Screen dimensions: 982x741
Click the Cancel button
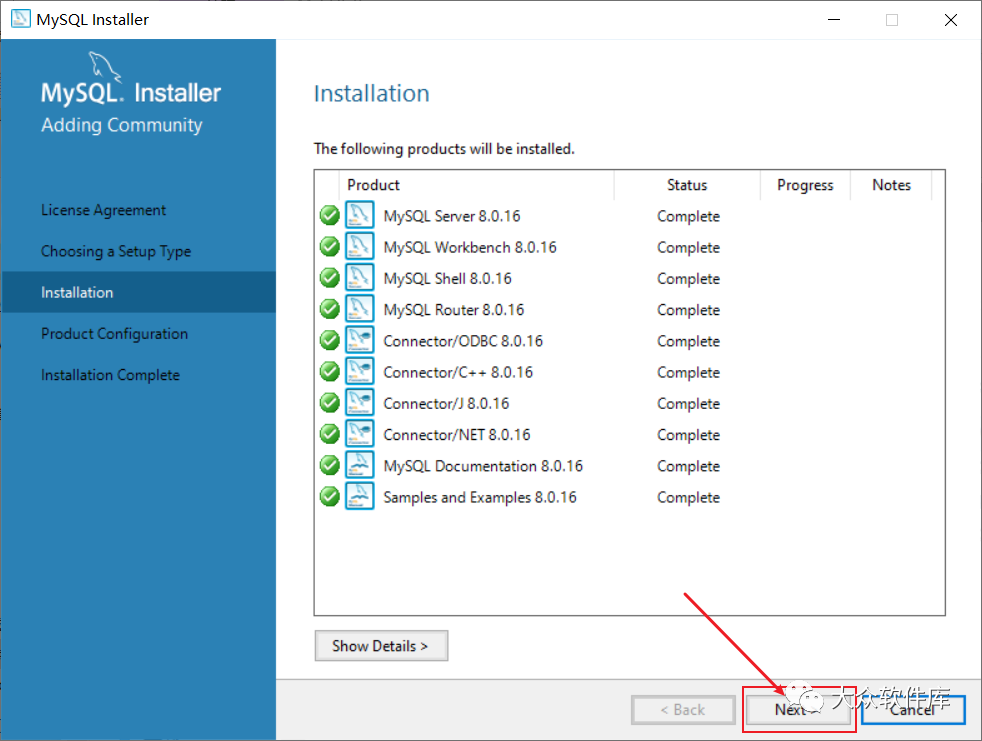[913, 710]
